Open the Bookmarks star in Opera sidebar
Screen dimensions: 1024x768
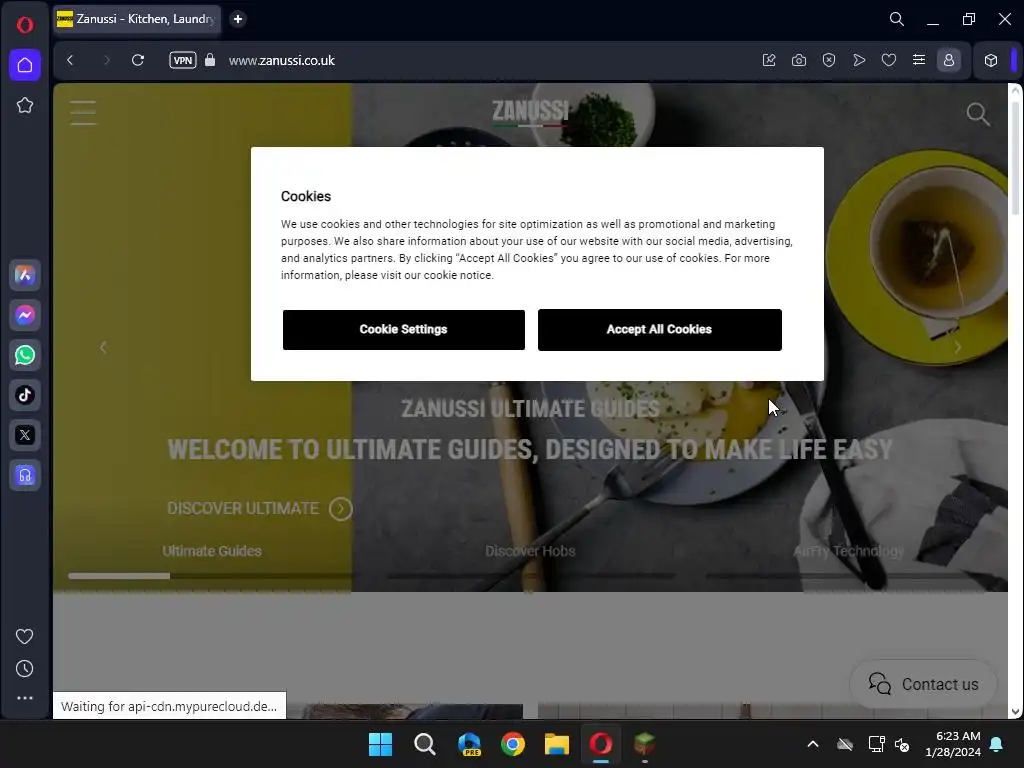(x=25, y=105)
